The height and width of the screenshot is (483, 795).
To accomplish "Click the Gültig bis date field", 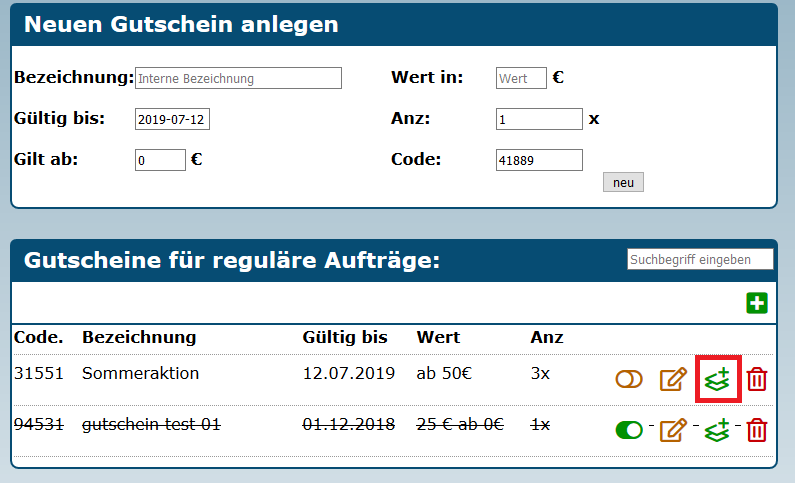I will click(x=172, y=120).
